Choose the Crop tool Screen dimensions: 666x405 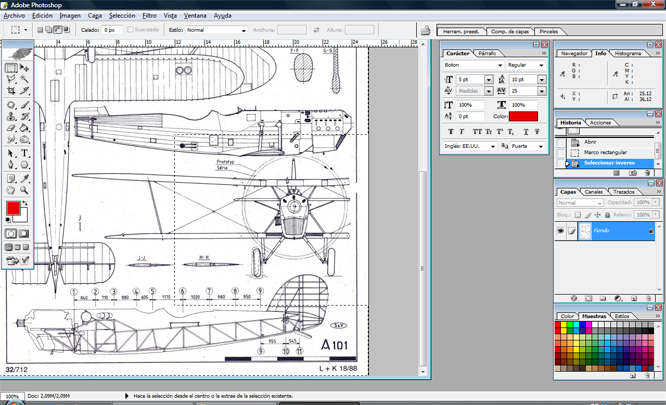click(11, 91)
